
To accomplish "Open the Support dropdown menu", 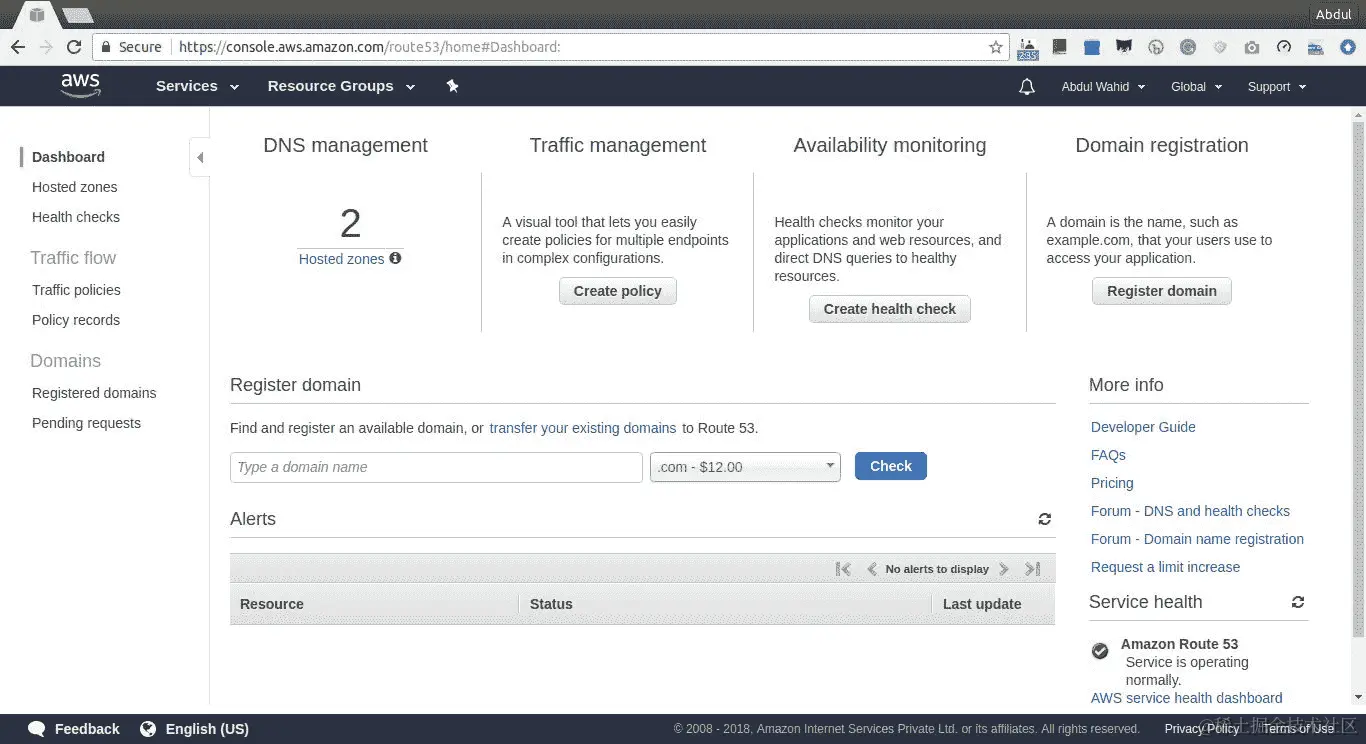I will tap(1277, 87).
